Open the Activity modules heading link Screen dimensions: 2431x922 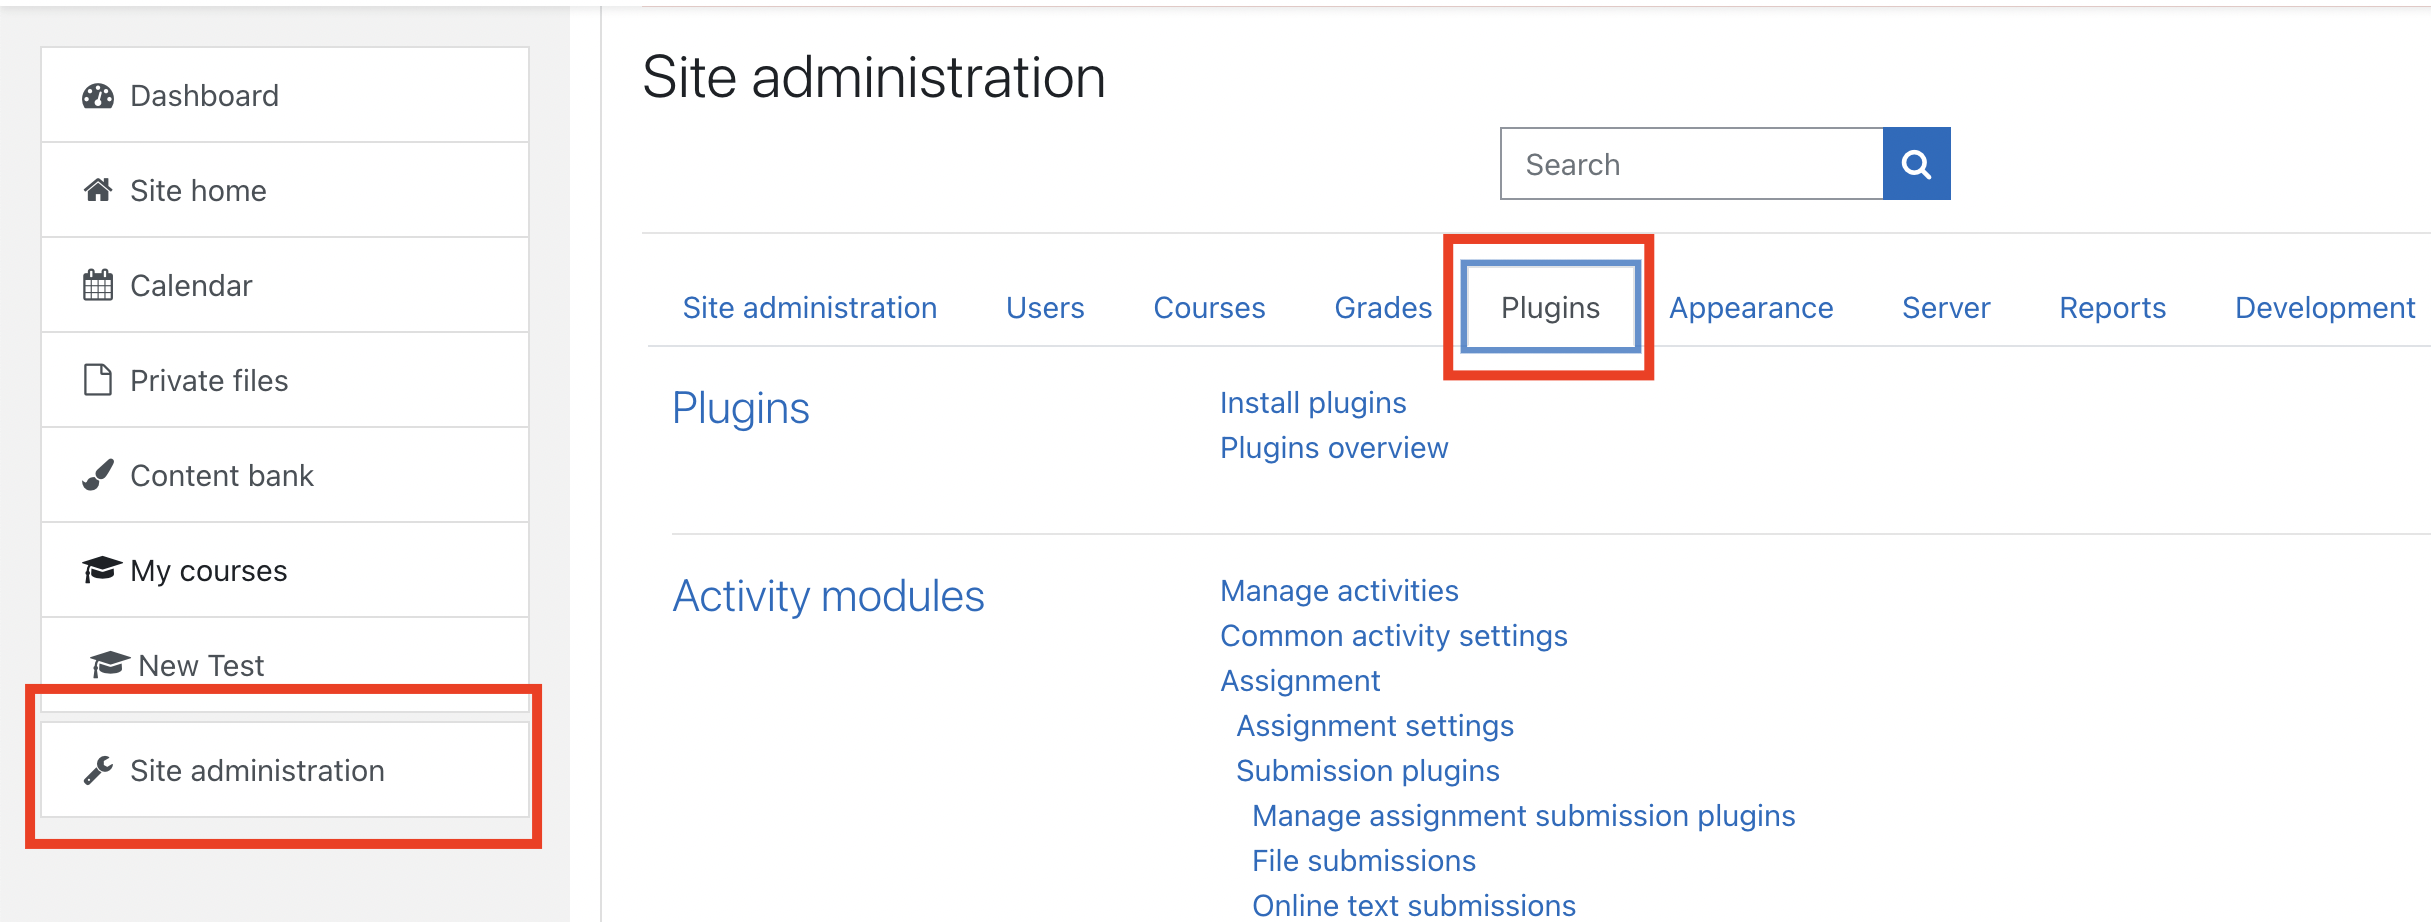point(828,597)
